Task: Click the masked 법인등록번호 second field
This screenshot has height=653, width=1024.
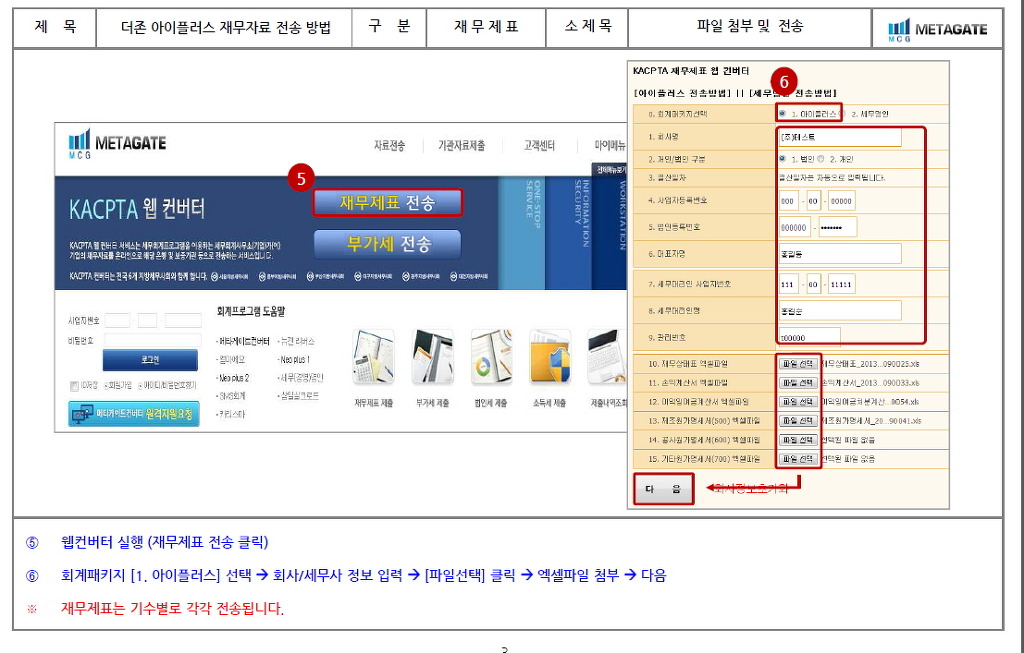Action: (x=837, y=227)
